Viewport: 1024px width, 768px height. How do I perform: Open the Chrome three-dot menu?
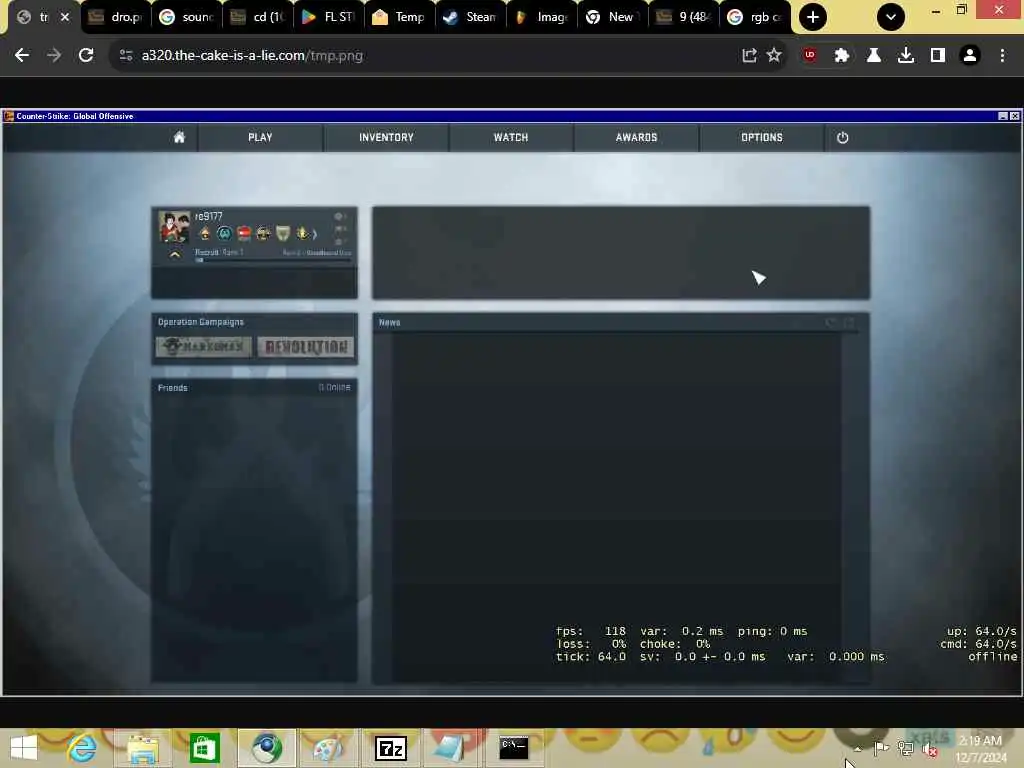[x=1002, y=56]
